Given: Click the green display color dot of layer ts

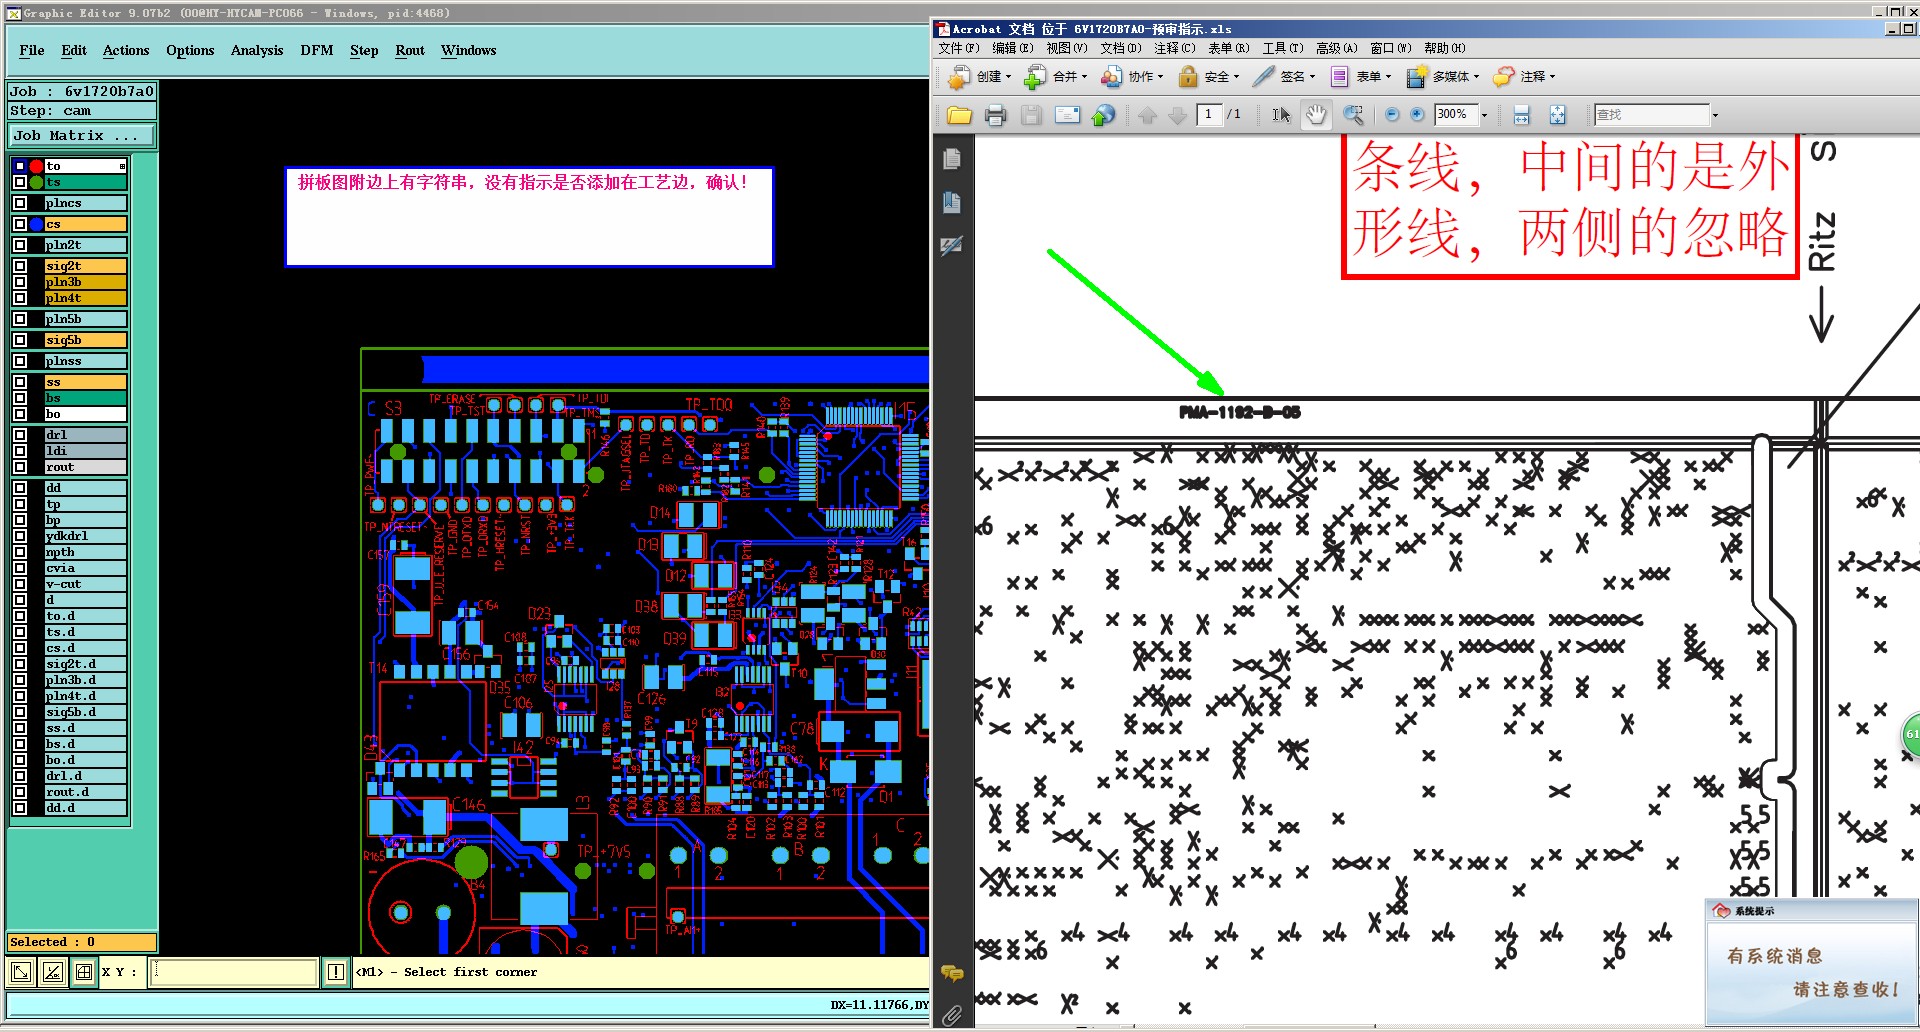Looking at the screenshot, I should [x=36, y=182].
